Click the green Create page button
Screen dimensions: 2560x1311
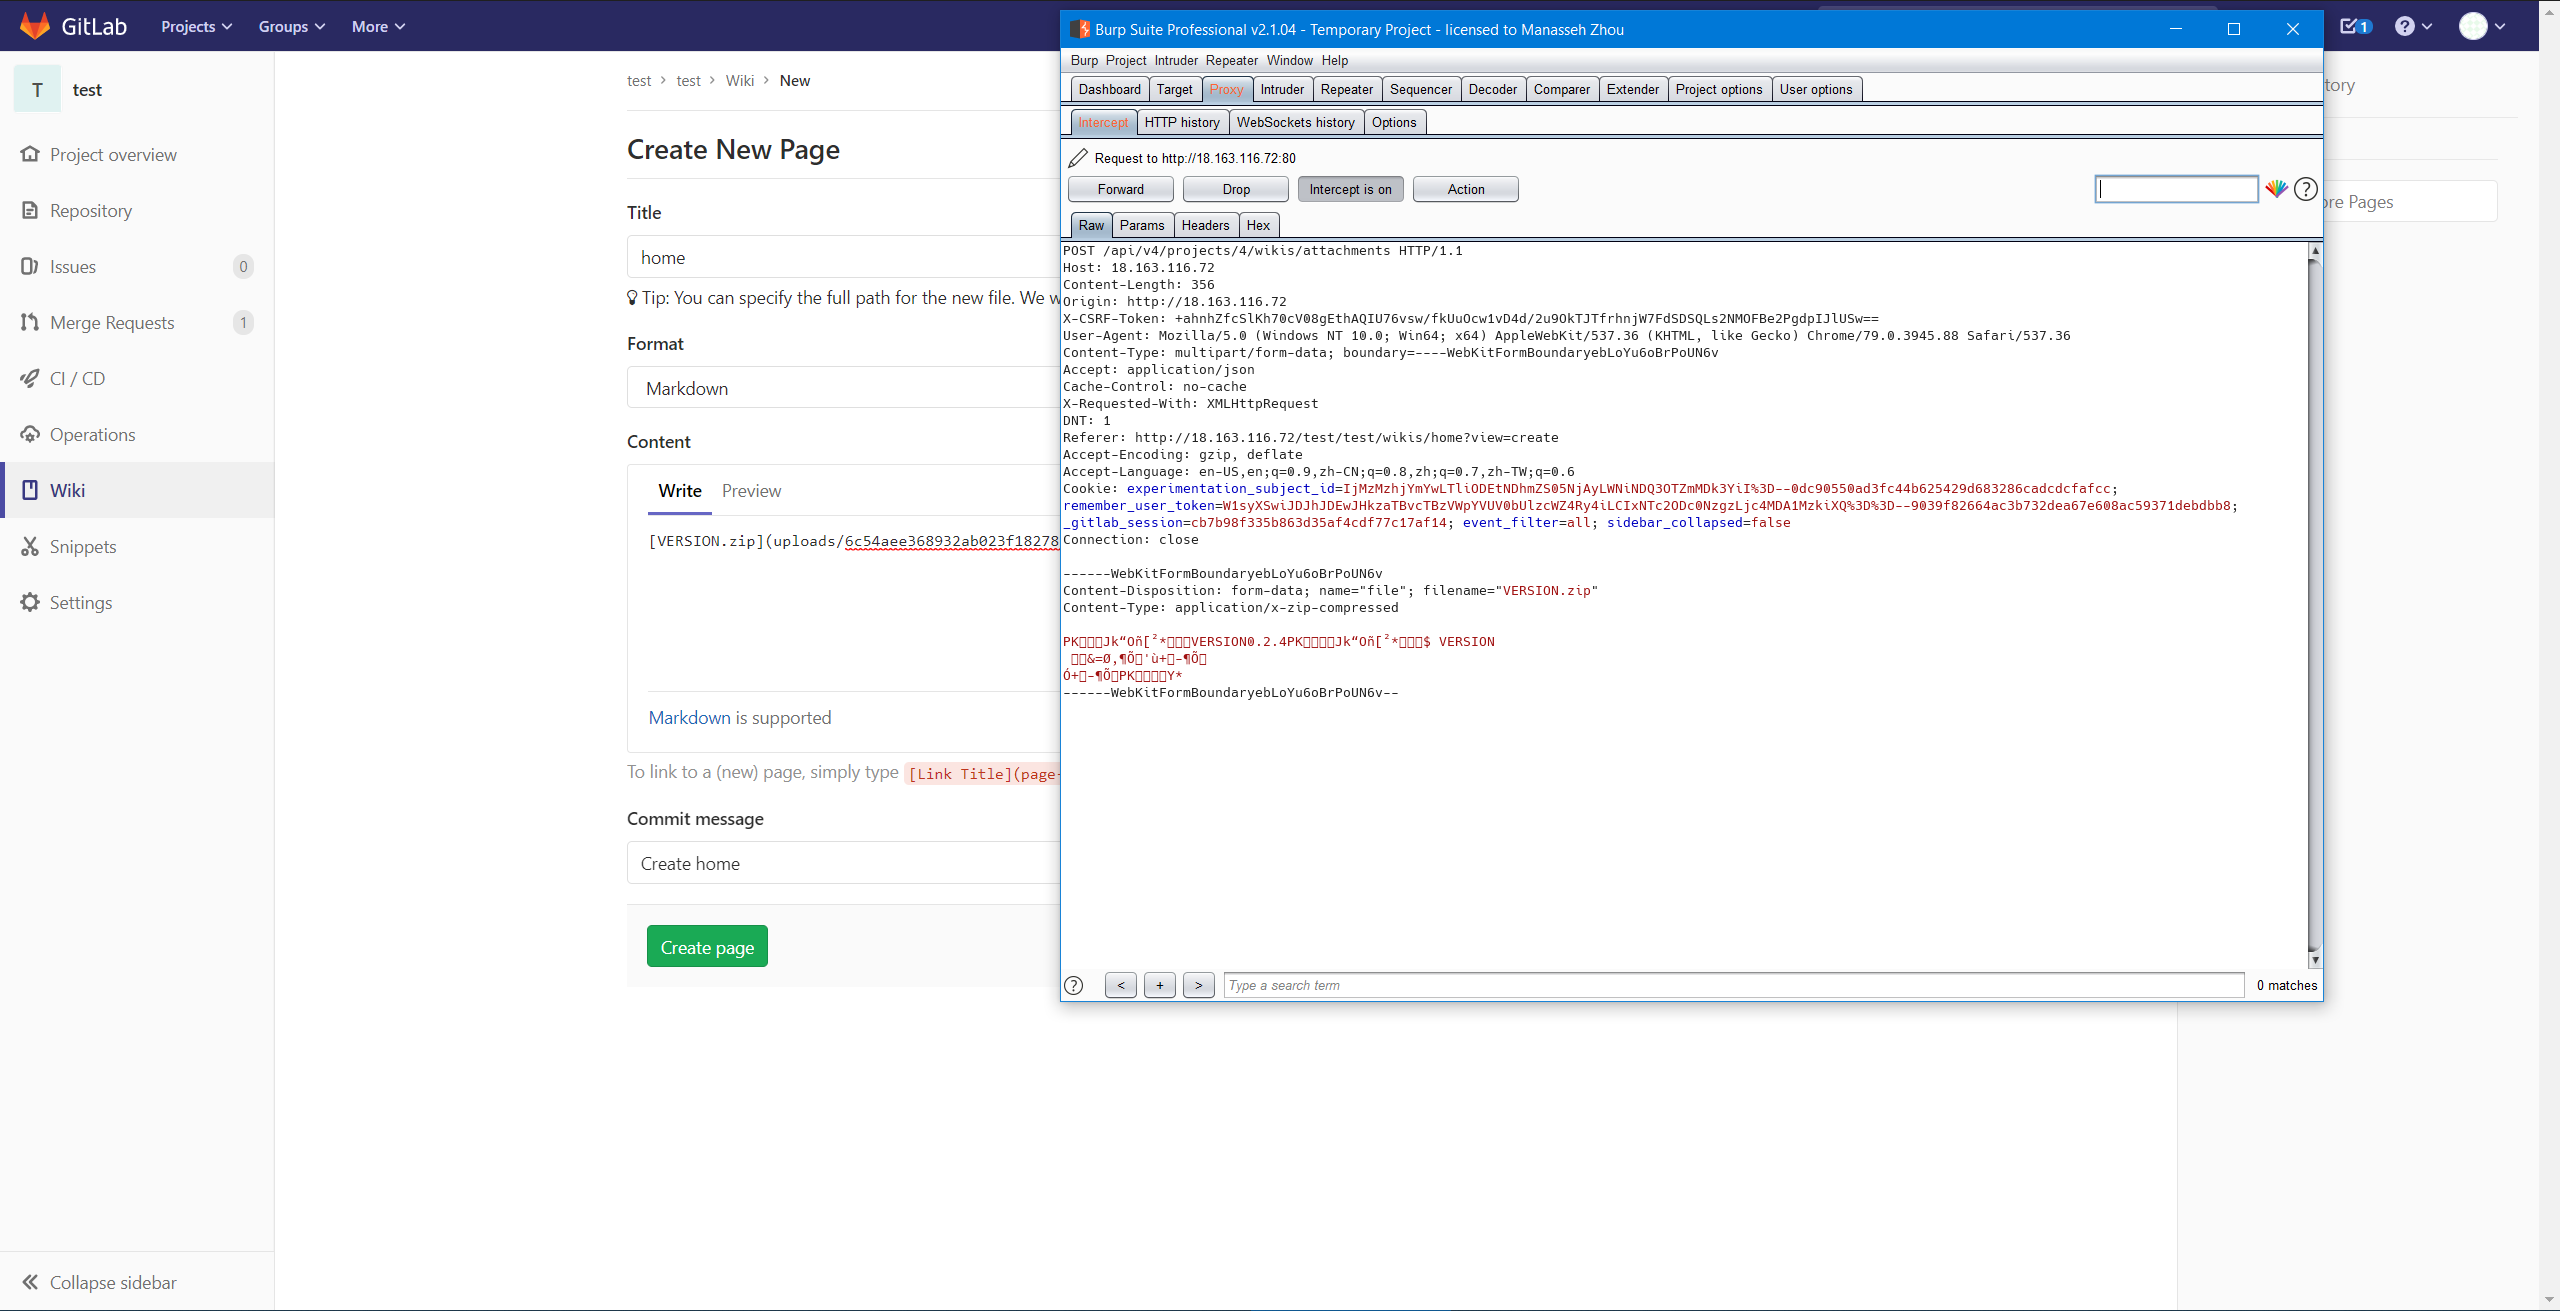[x=707, y=946]
